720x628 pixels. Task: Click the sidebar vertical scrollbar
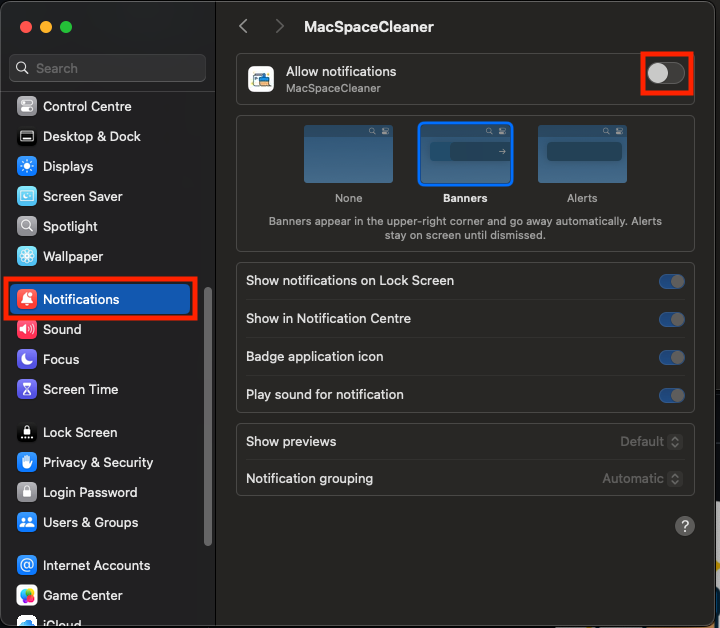coord(208,416)
